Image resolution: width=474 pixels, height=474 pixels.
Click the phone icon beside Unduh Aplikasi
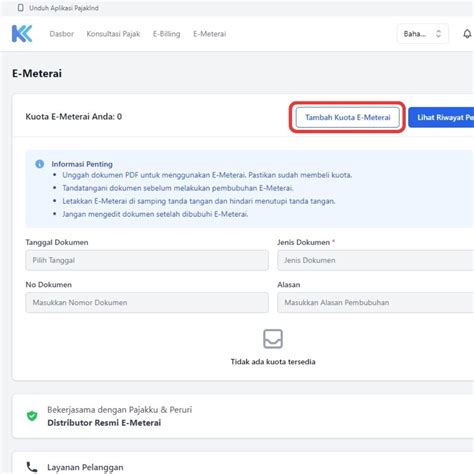[21, 8]
